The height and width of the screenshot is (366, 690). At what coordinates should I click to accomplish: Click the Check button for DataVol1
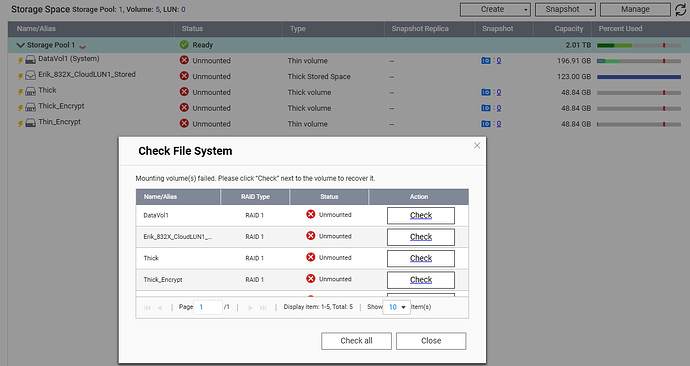[x=421, y=216]
